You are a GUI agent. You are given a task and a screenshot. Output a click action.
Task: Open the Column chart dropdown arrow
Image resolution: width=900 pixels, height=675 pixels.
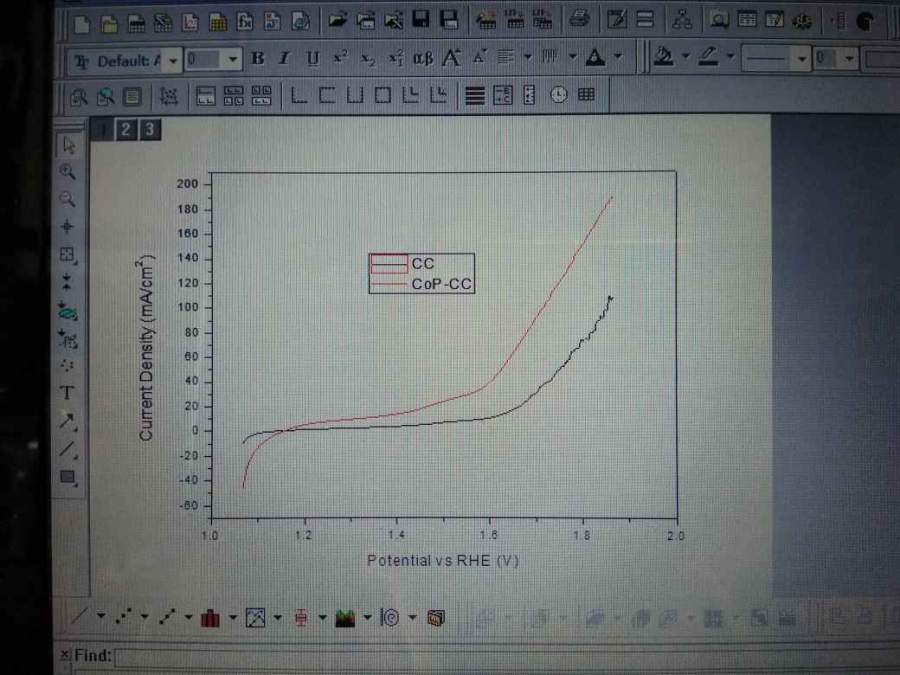[232, 618]
